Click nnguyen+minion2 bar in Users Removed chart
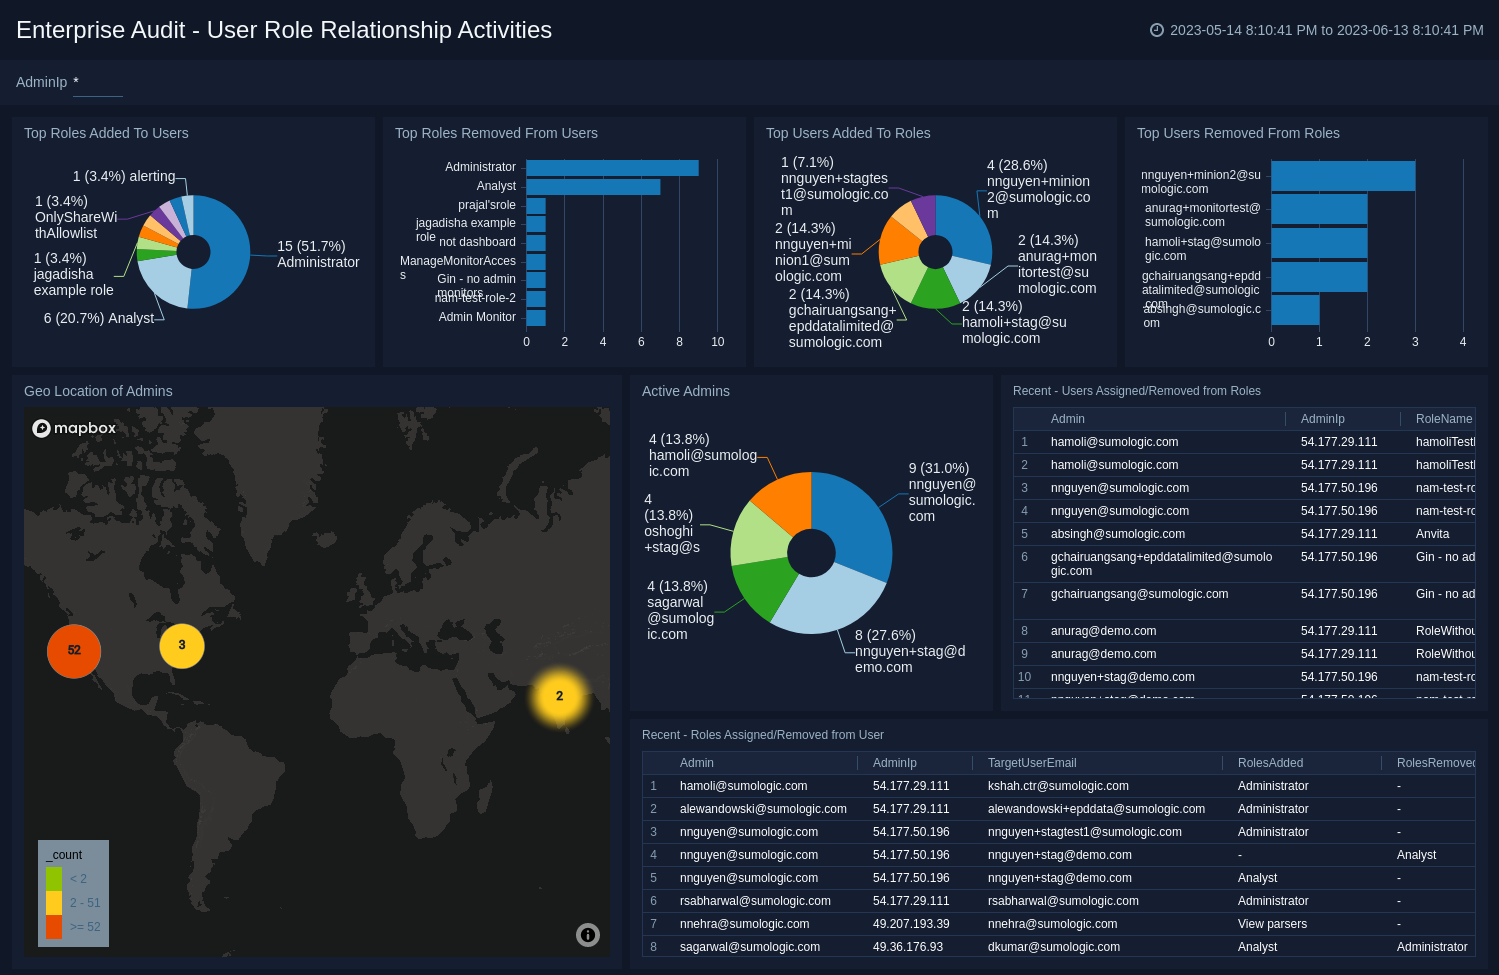 point(1342,177)
